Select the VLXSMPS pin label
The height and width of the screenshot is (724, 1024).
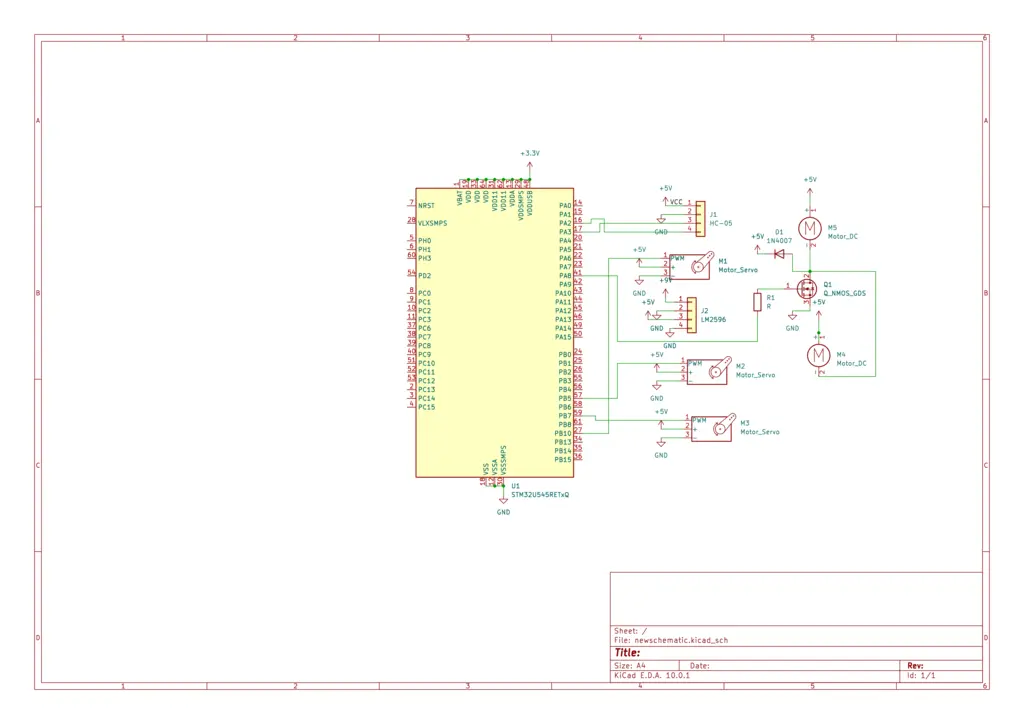(432, 223)
